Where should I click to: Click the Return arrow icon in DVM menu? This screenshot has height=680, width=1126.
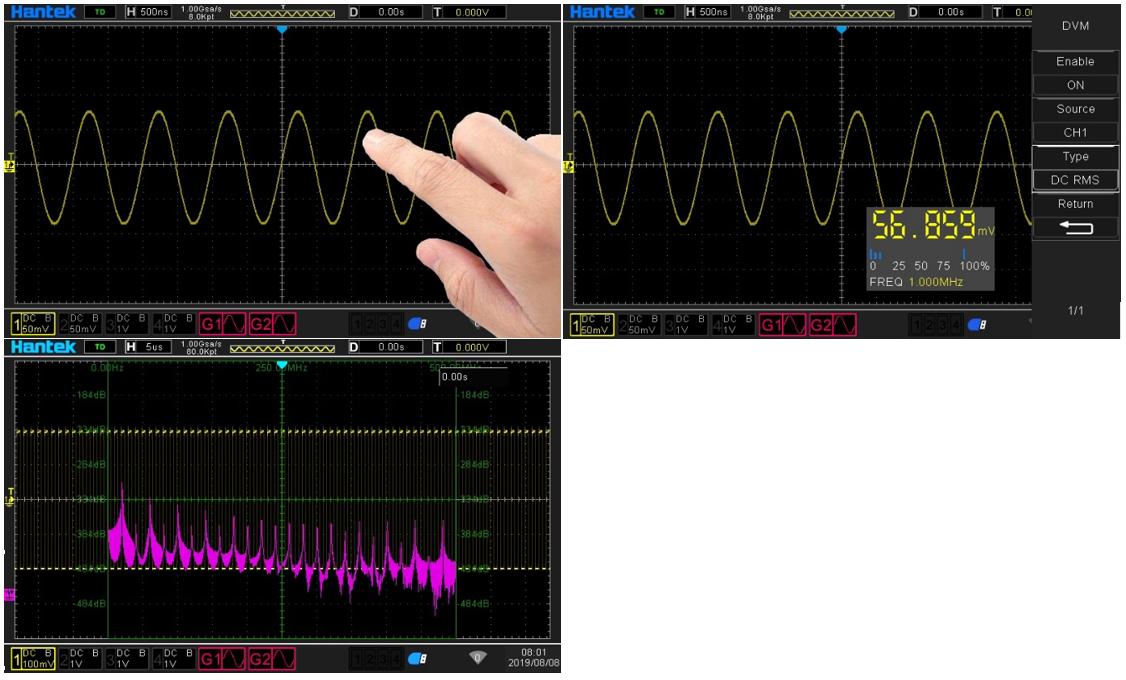pos(1075,228)
